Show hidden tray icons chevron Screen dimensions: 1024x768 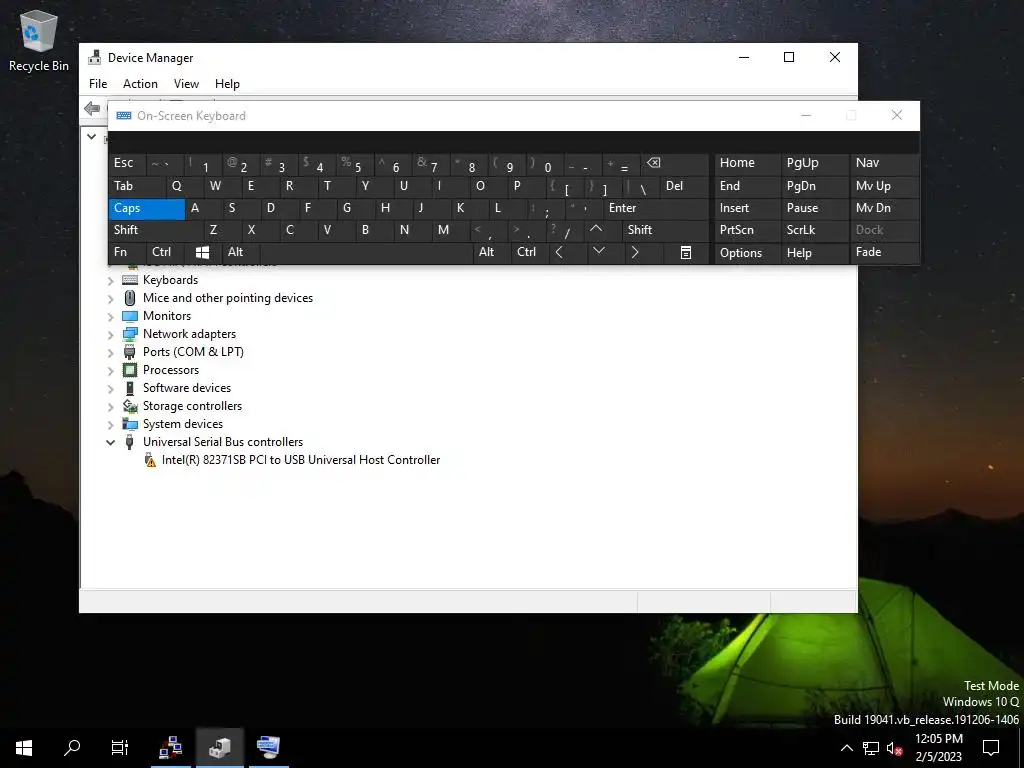tap(846, 748)
